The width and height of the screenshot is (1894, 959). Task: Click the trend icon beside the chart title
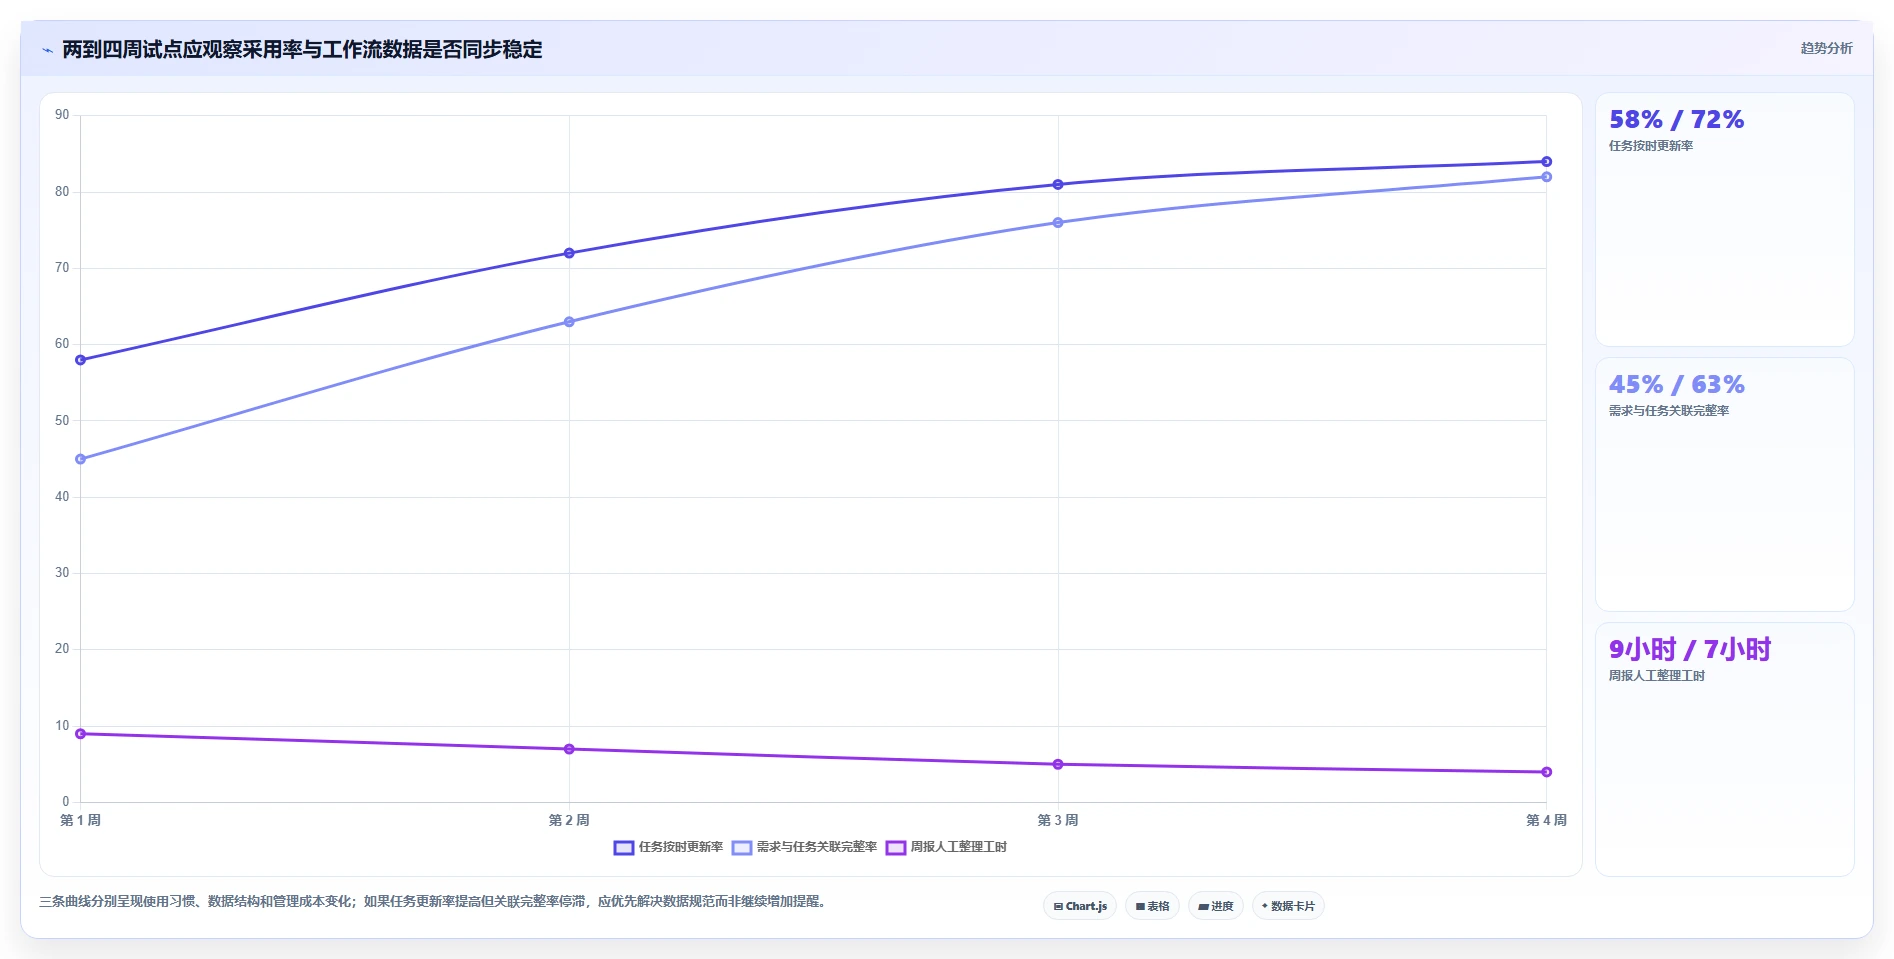point(47,50)
